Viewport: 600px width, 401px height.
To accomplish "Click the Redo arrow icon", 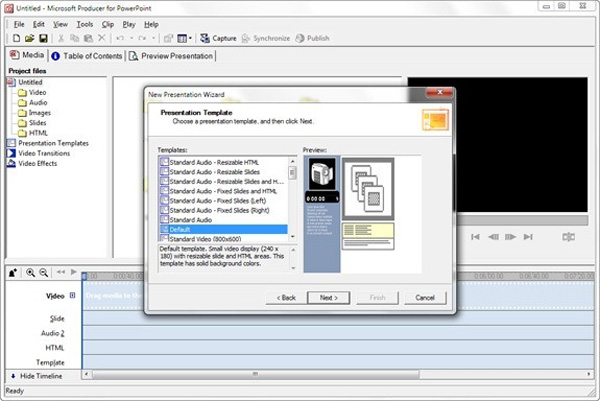I will tap(142, 38).
